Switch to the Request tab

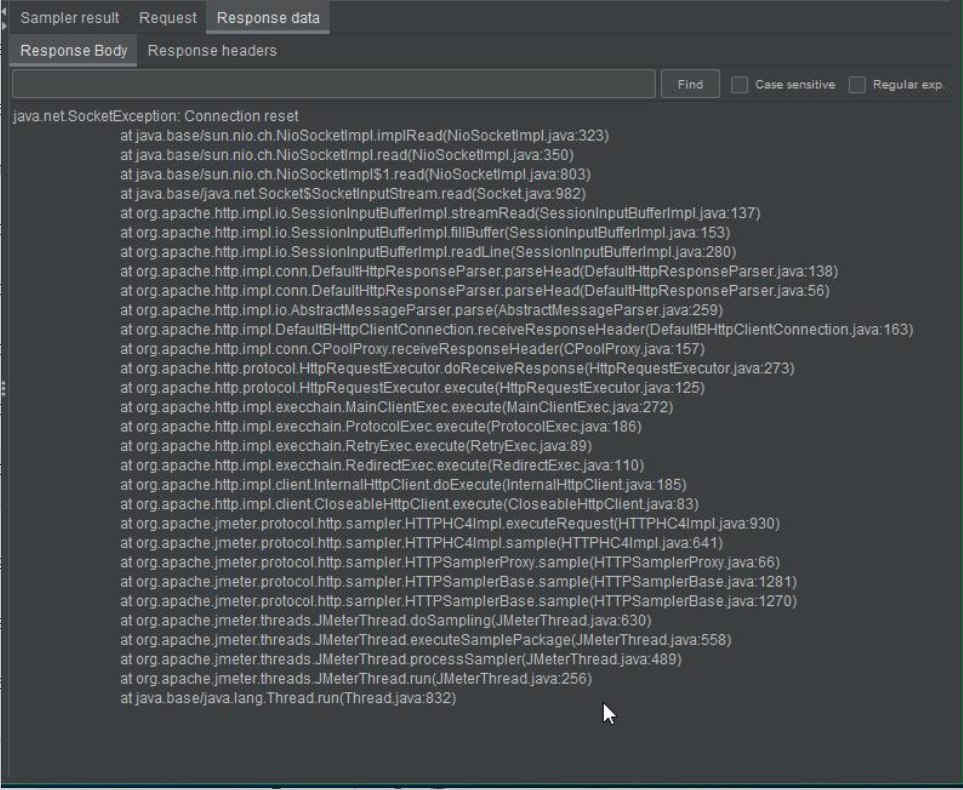pyautogui.click(x=168, y=18)
